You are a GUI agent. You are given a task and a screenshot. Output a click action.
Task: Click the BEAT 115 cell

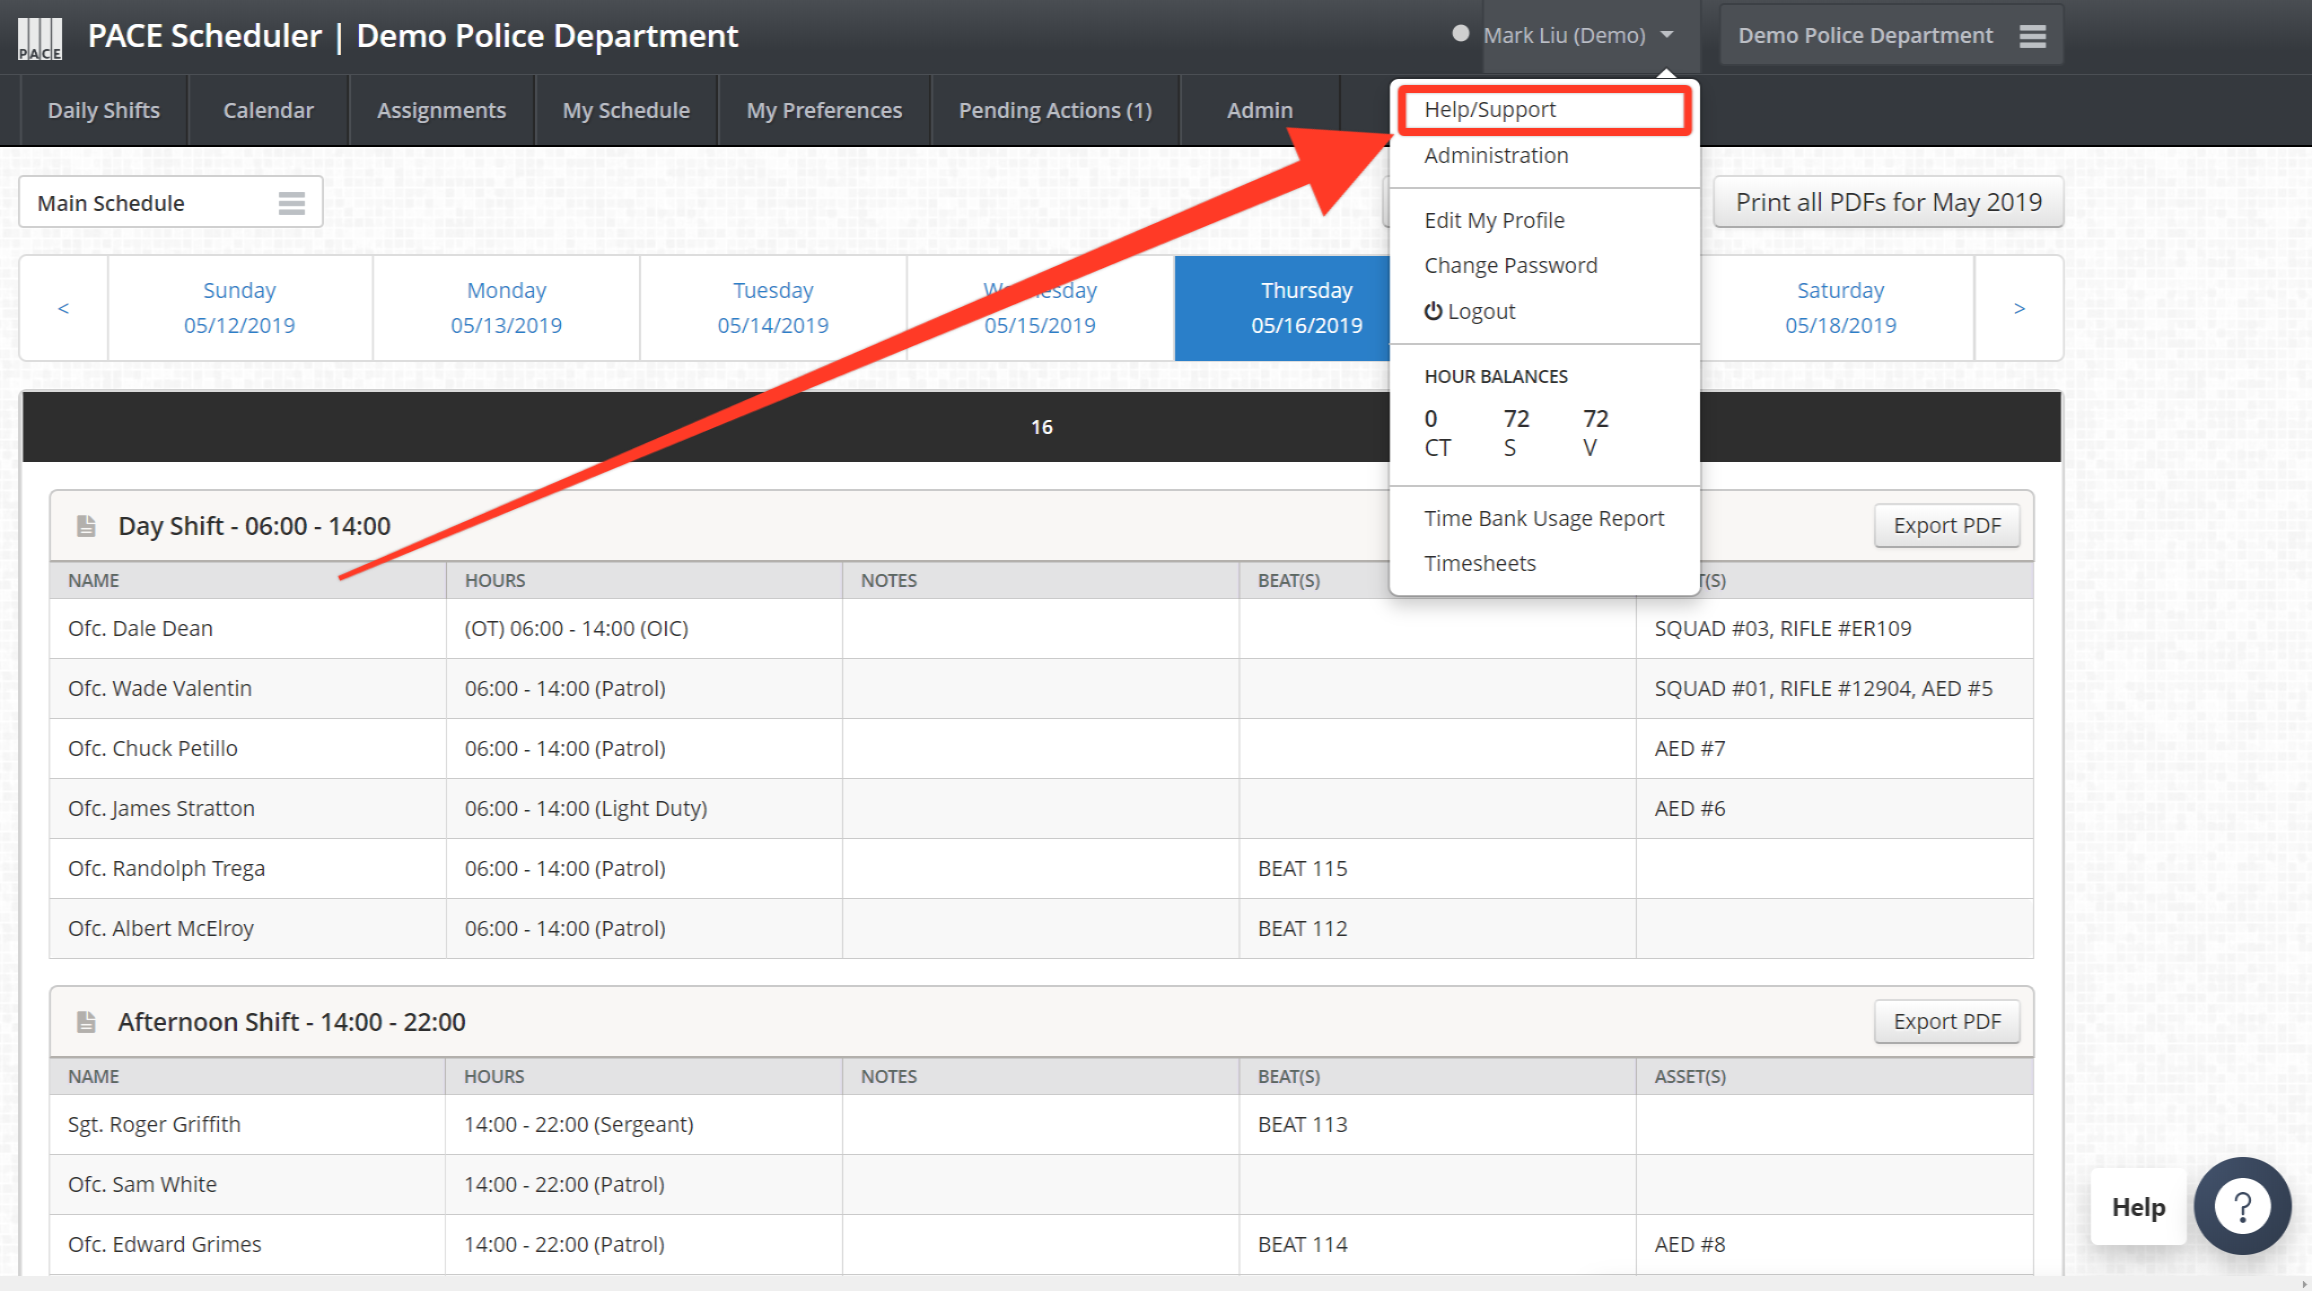pos(1437,868)
